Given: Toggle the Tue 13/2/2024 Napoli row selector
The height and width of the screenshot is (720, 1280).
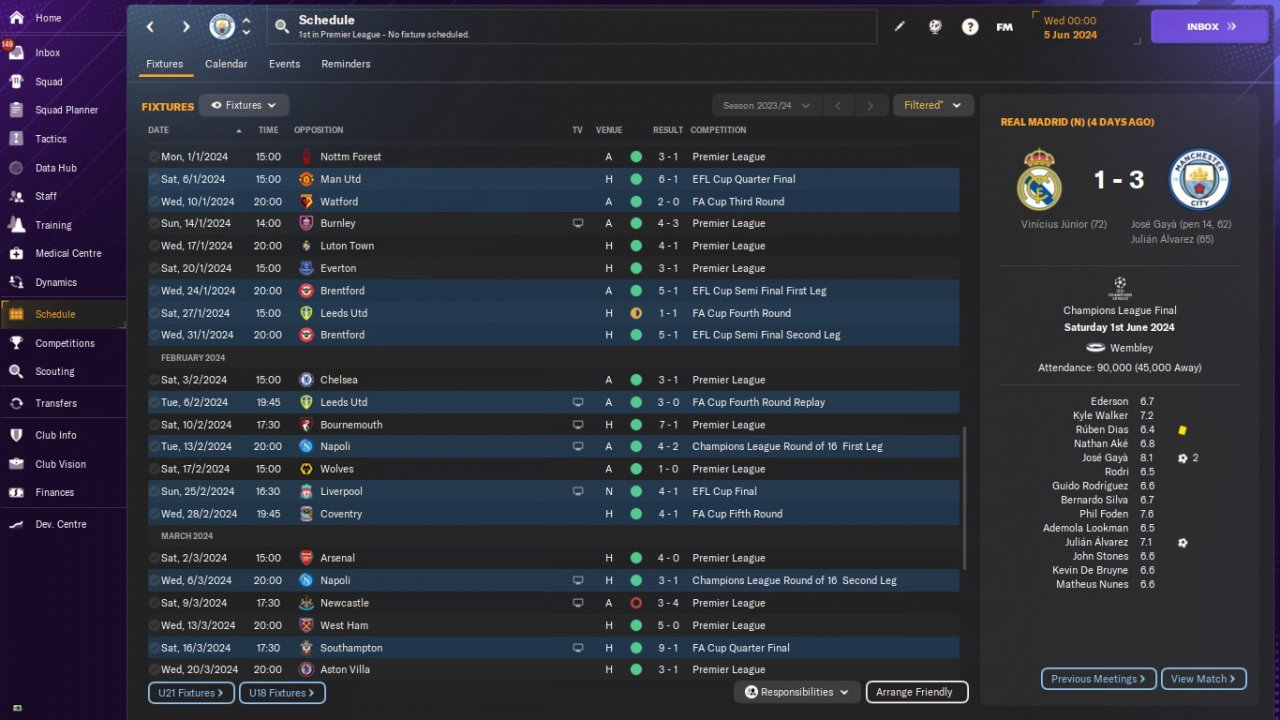Looking at the screenshot, I should tap(154, 447).
